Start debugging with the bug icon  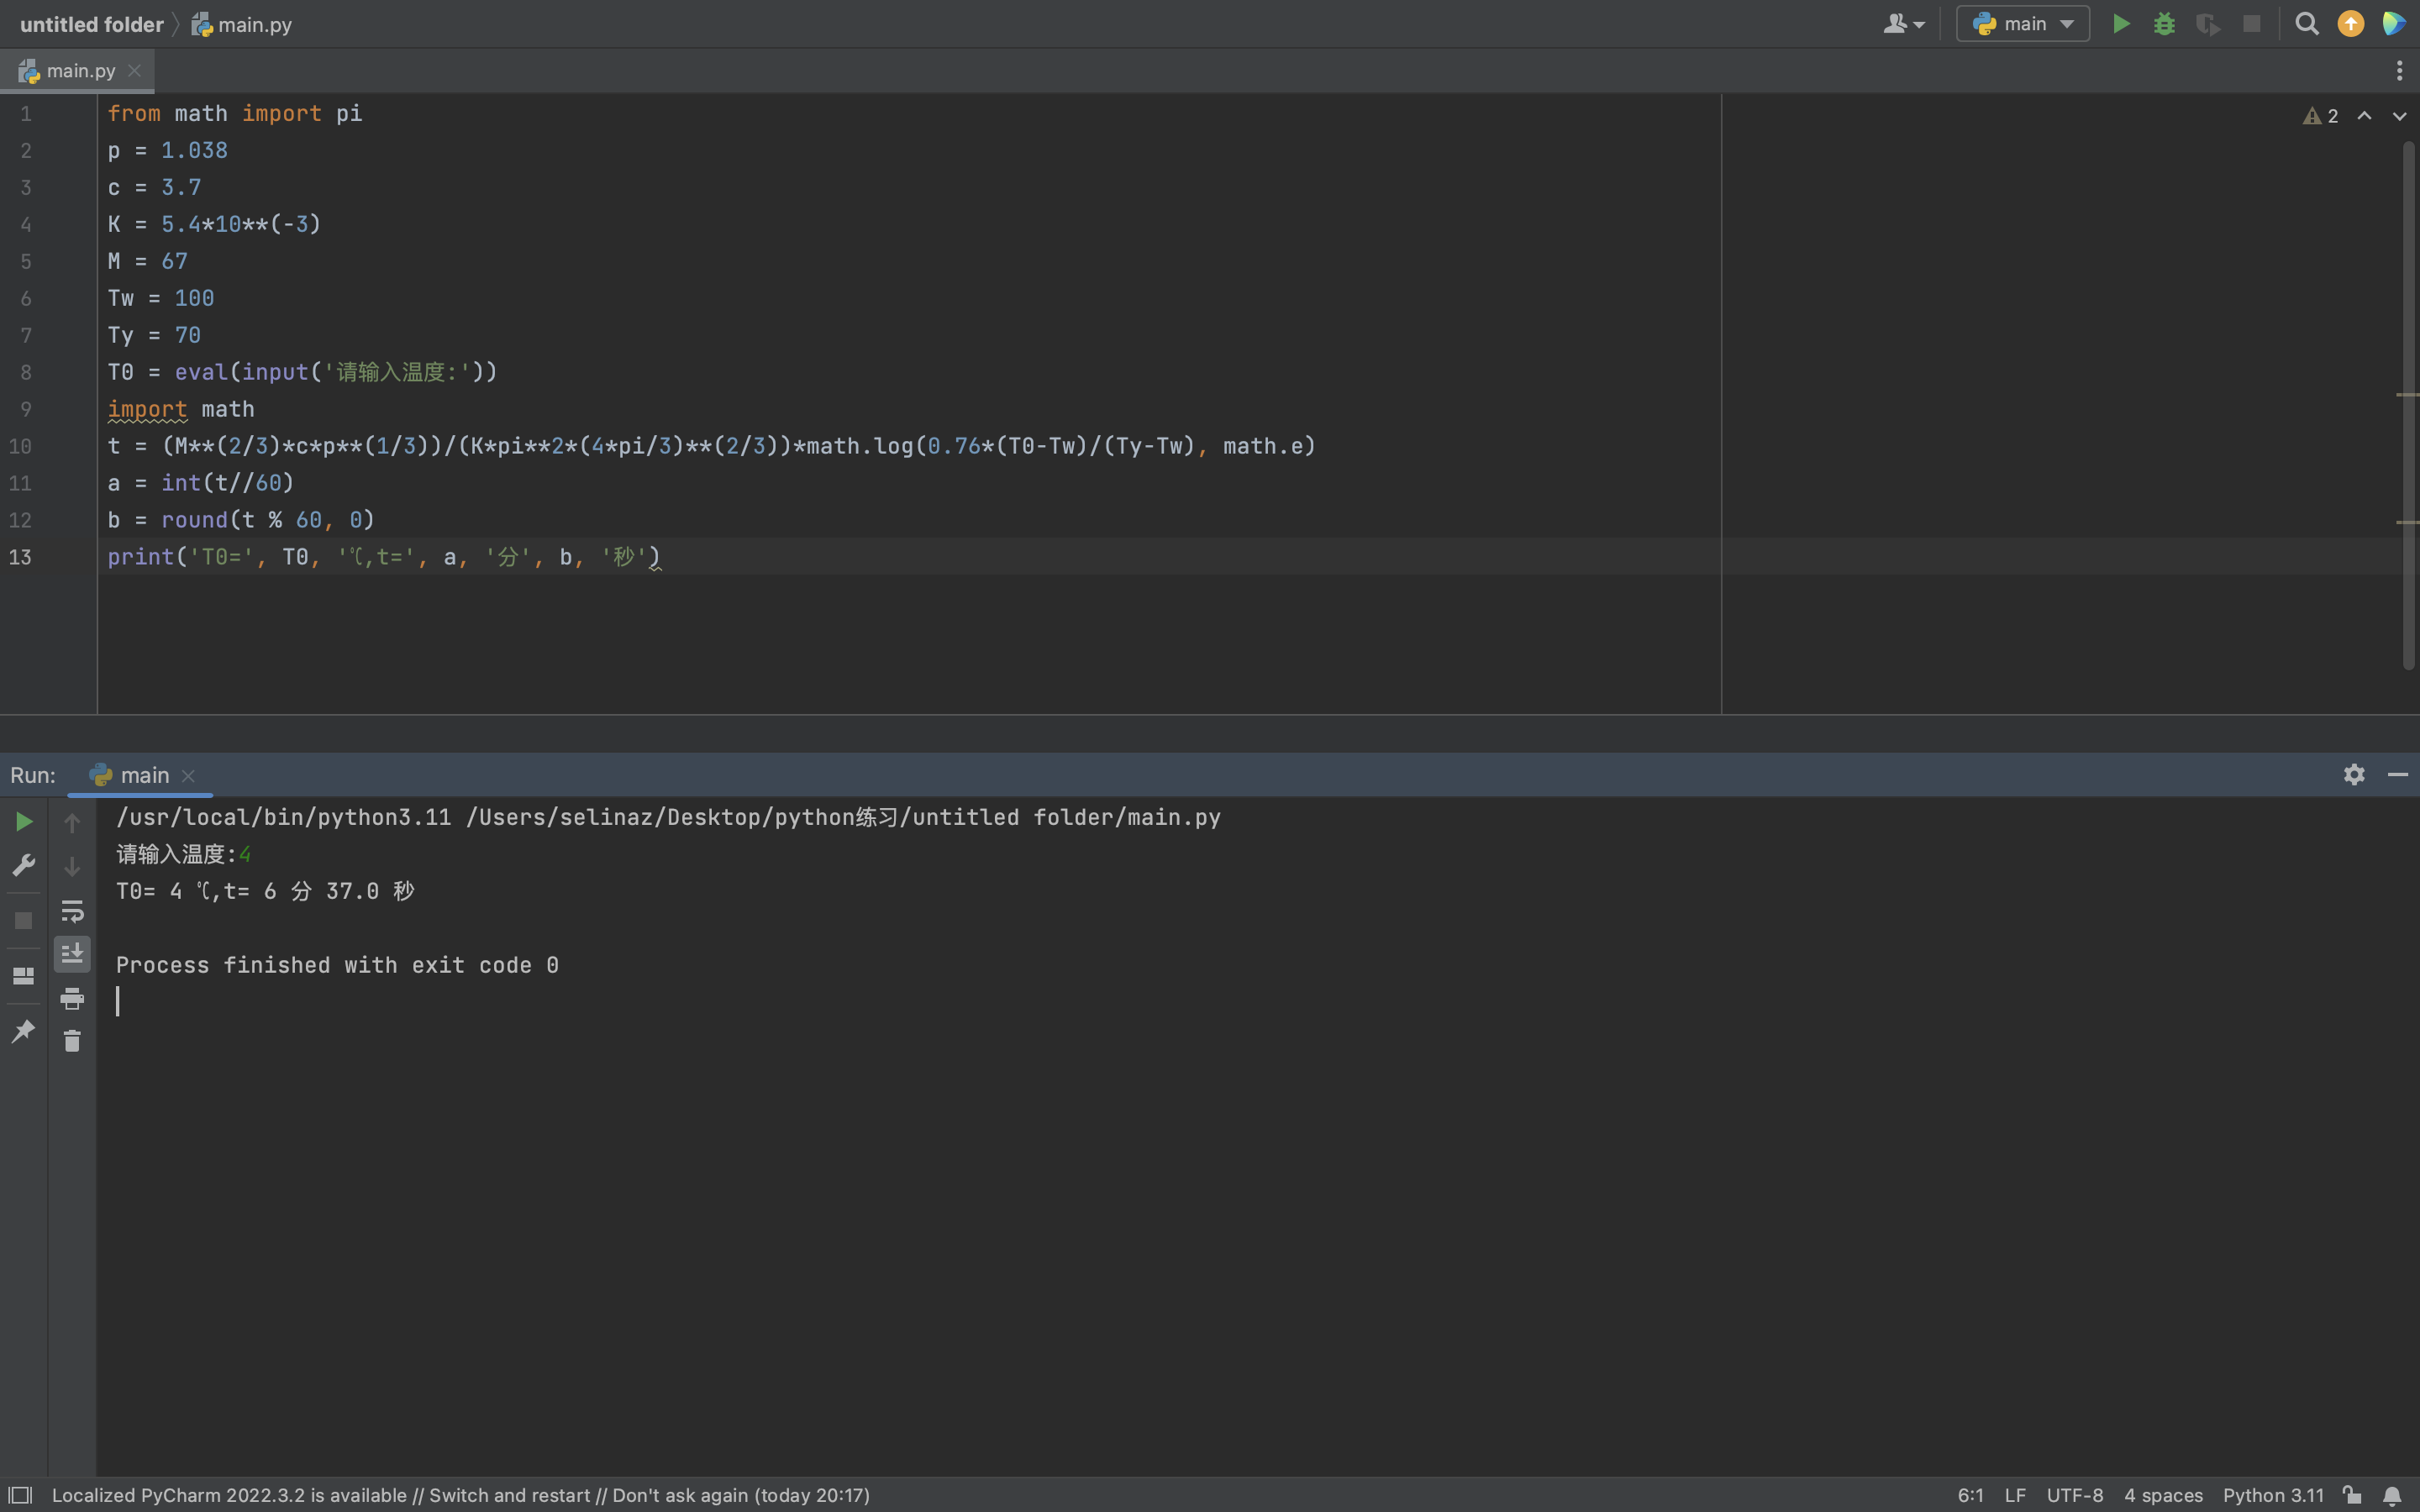[2164, 24]
